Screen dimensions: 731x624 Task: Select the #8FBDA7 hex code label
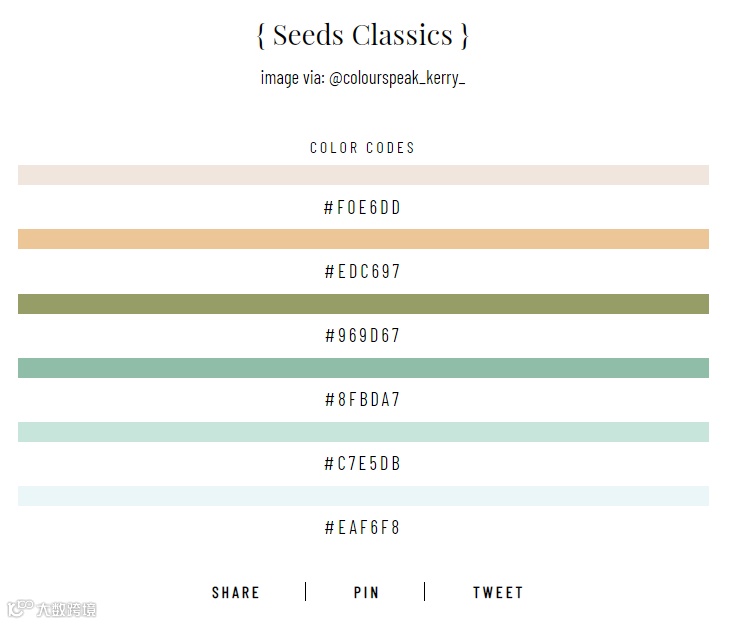tap(363, 400)
